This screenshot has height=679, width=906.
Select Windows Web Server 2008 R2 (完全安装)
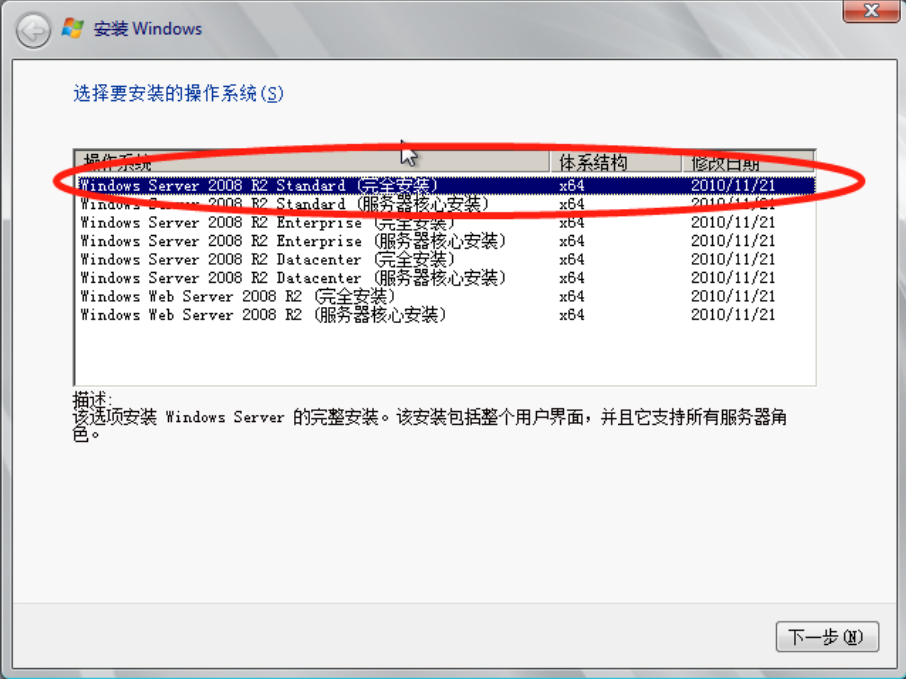pyautogui.click(x=445, y=296)
